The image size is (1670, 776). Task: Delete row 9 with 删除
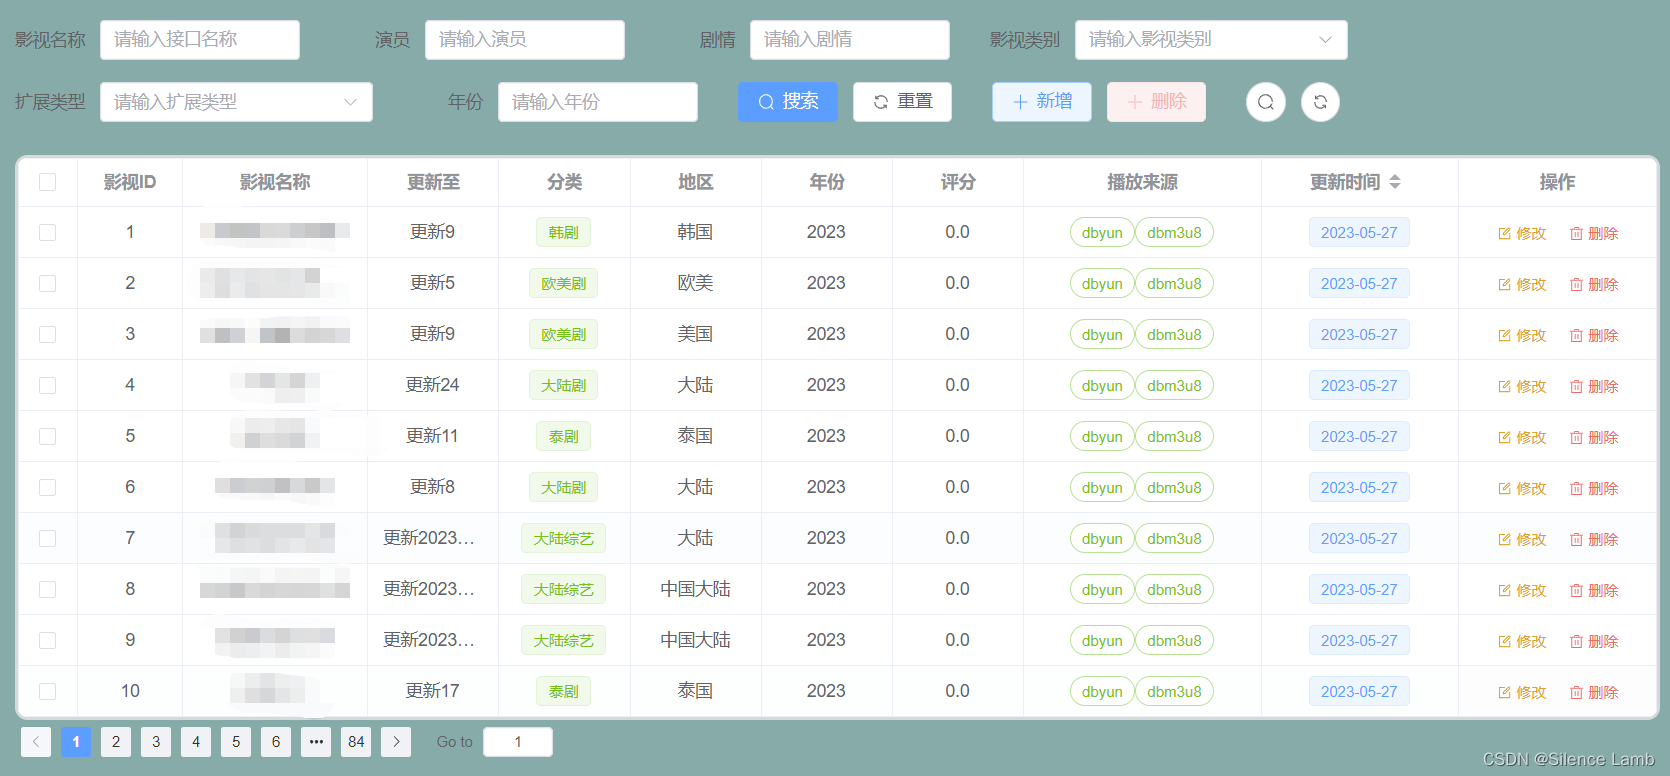coord(1594,641)
